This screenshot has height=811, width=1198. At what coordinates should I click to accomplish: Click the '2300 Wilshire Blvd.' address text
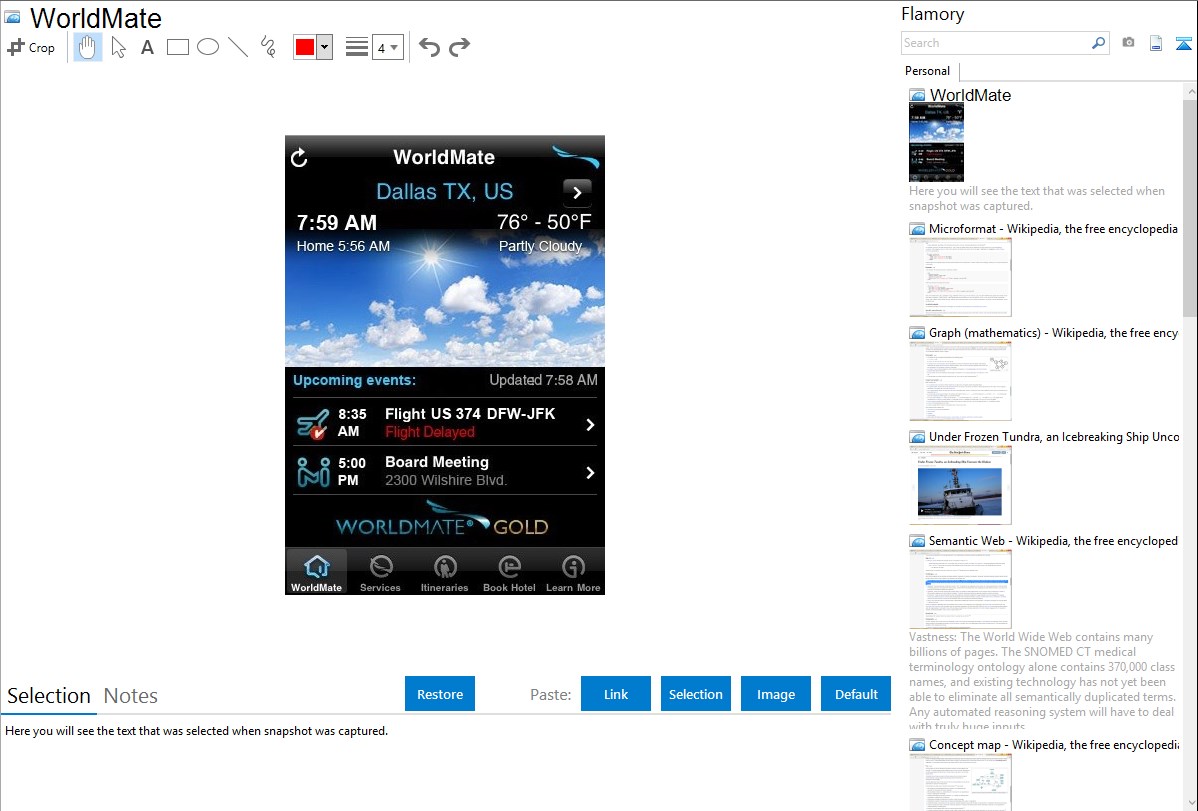tap(446, 480)
